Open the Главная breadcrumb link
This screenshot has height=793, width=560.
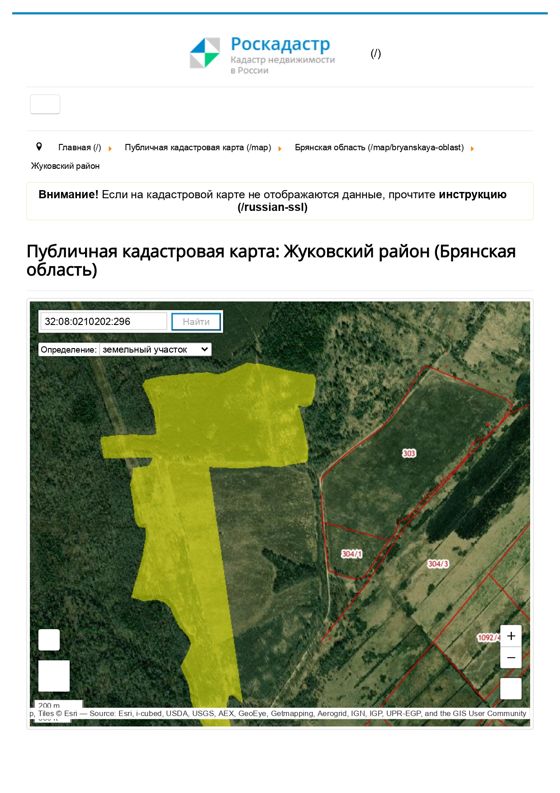[x=79, y=147]
